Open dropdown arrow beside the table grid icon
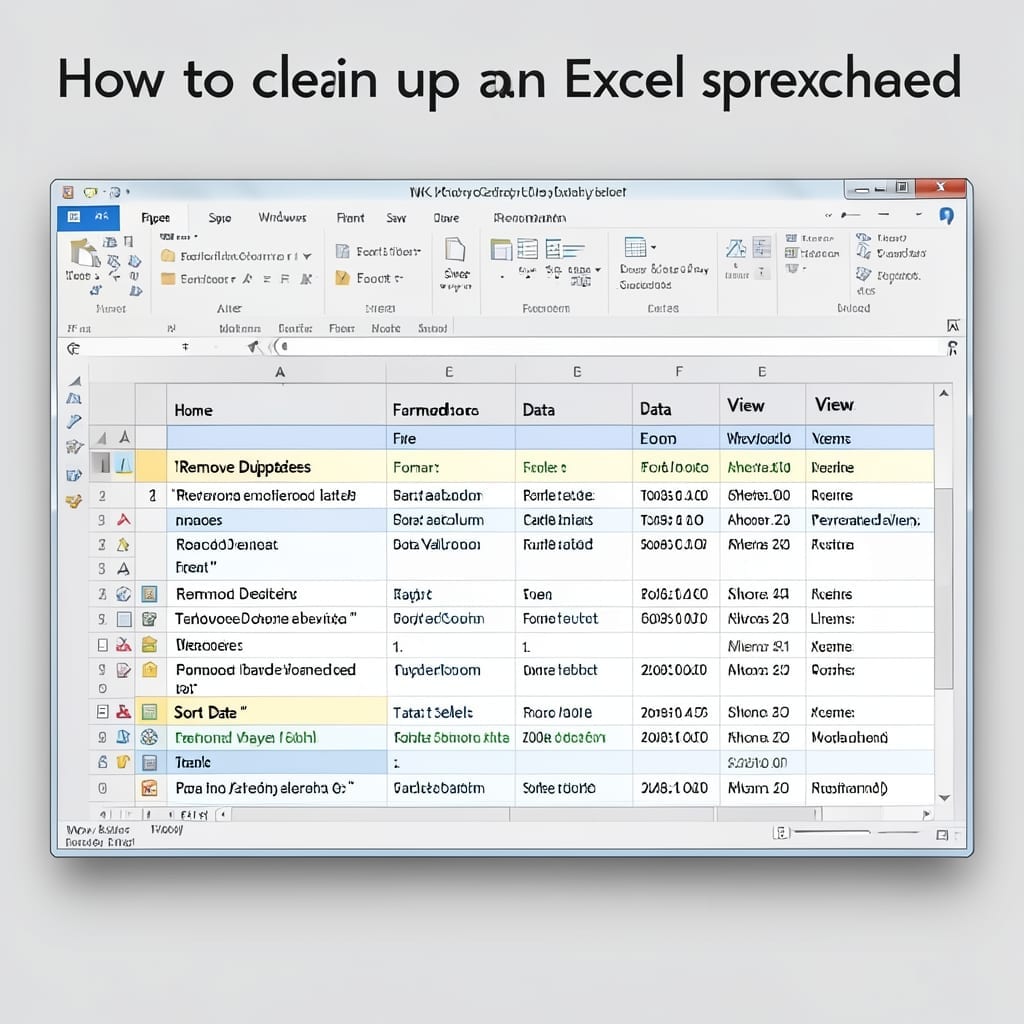Viewport: 1024px width, 1024px height. tap(653, 248)
